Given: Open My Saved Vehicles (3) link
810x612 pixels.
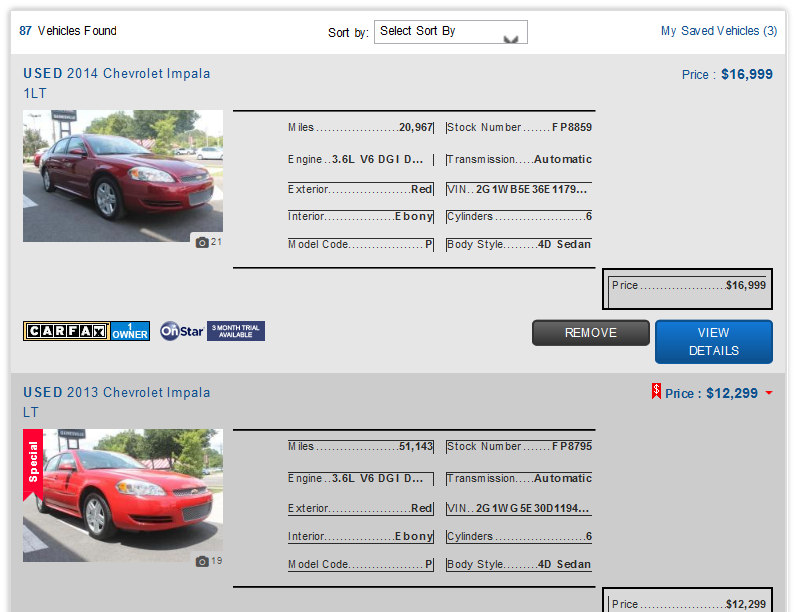Looking at the screenshot, I should 718,31.
